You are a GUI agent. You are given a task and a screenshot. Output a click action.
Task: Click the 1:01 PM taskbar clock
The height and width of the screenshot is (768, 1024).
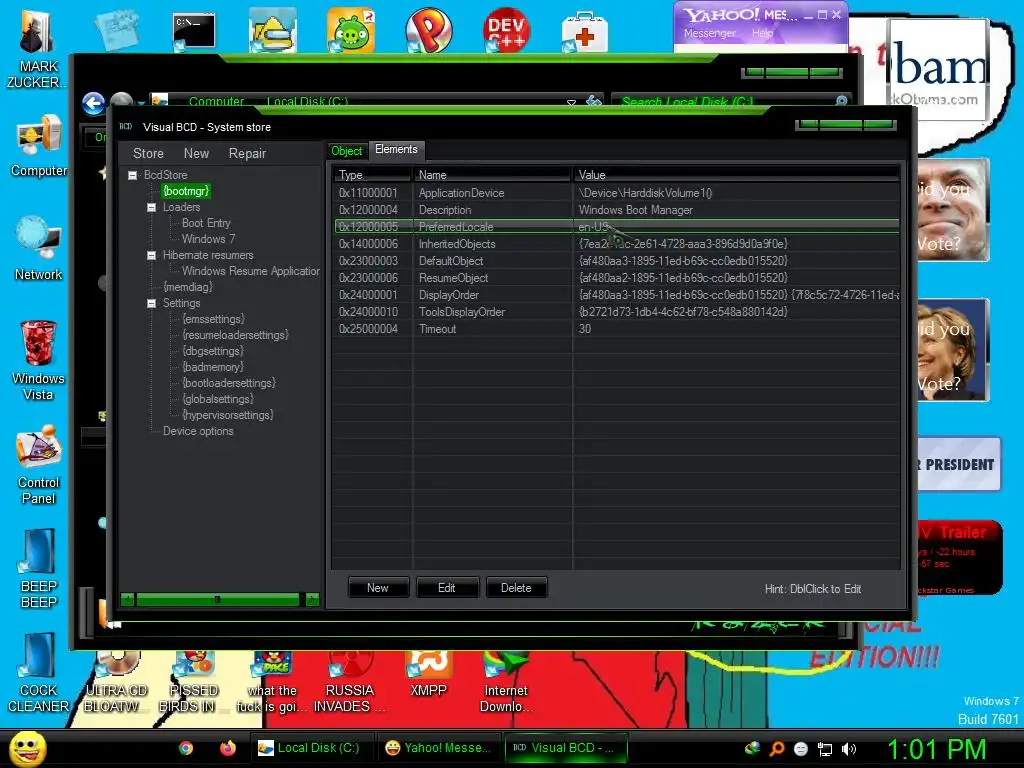point(936,748)
